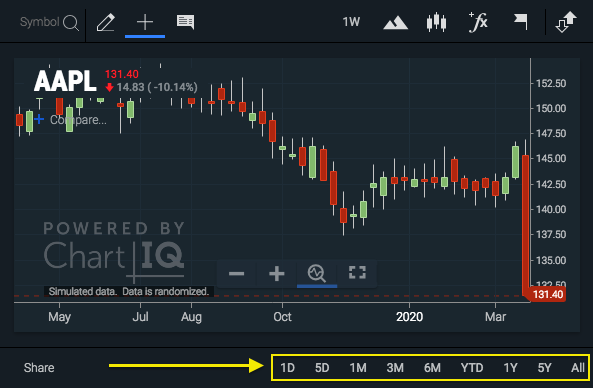Zoom out with the minus button
Image resolution: width=593 pixels, height=388 pixels.
(x=237, y=273)
